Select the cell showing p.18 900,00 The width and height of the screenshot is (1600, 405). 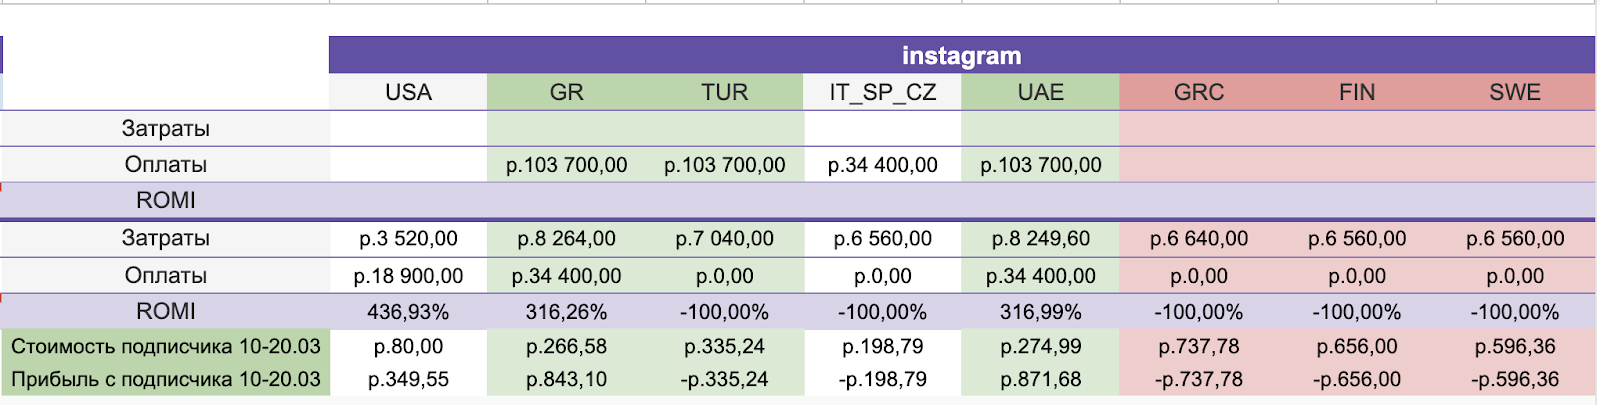[408, 276]
